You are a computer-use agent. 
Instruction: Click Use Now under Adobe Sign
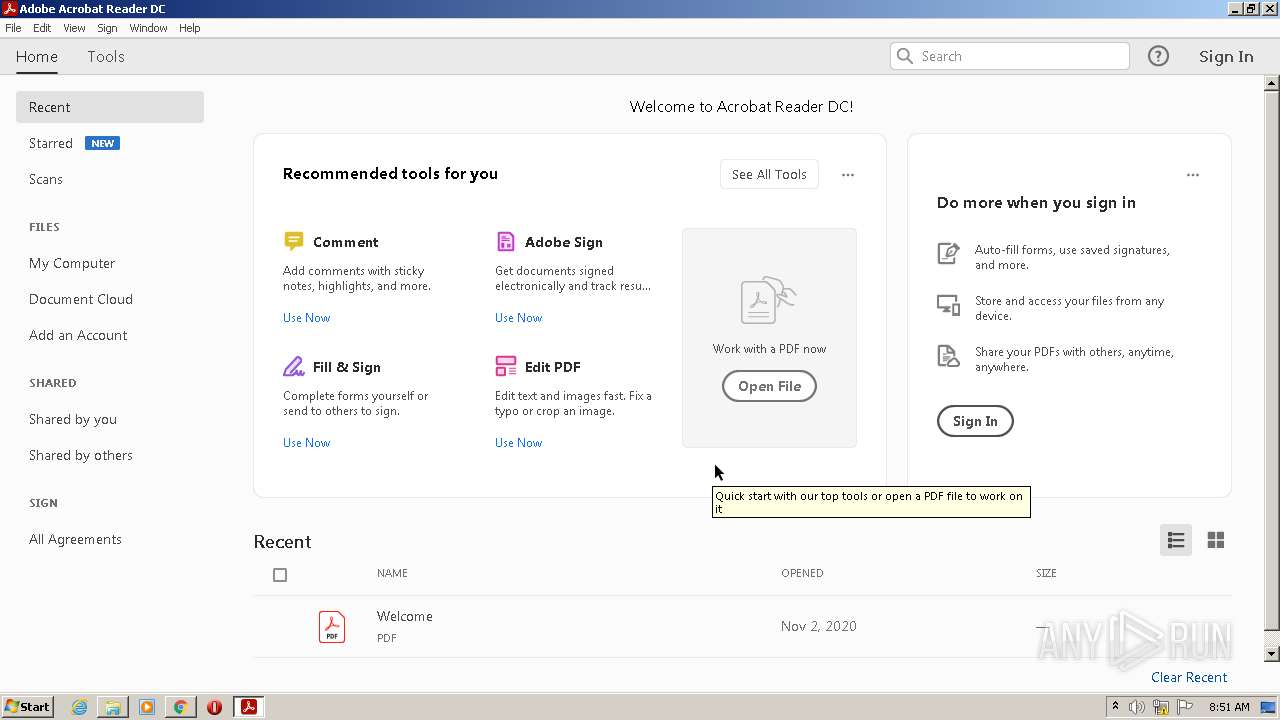coord(518,318)
